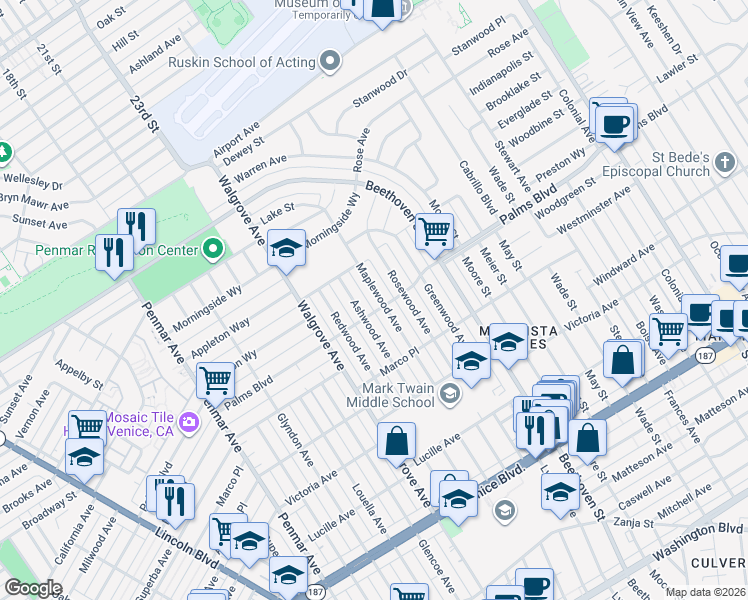The height and width of the screenshot is (600, 748).
Task: Click the 23rd St street label
Action: pyautogui.click(x=144, y=114)
